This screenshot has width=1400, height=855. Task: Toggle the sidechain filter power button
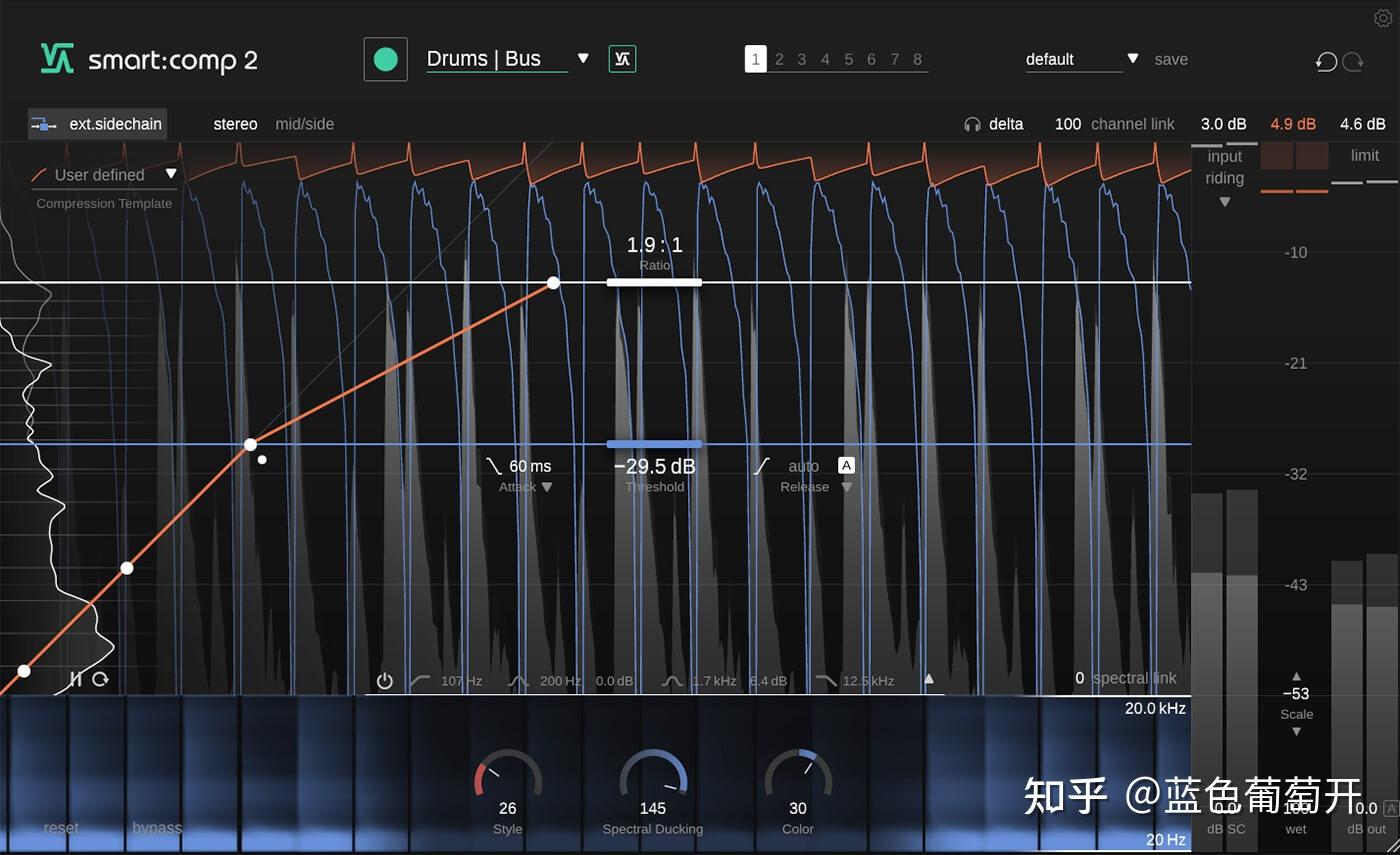click(x=384, y=679)
